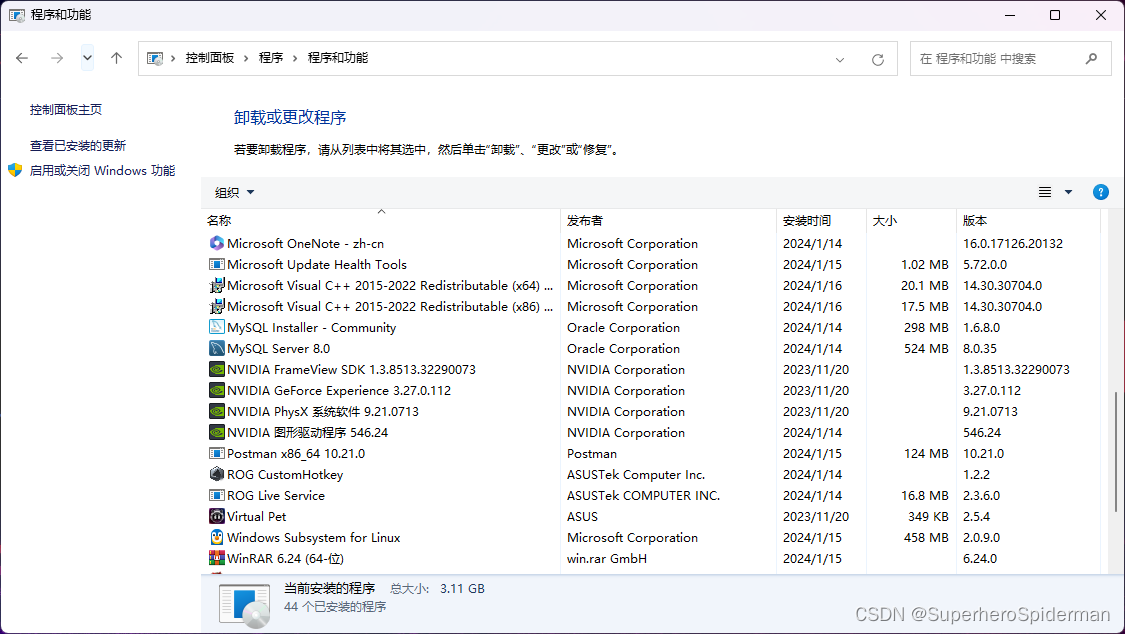Click version 16.0.17126.20132 cell
Viewport: 1125px width, 634px height.
coord(1012,243)
